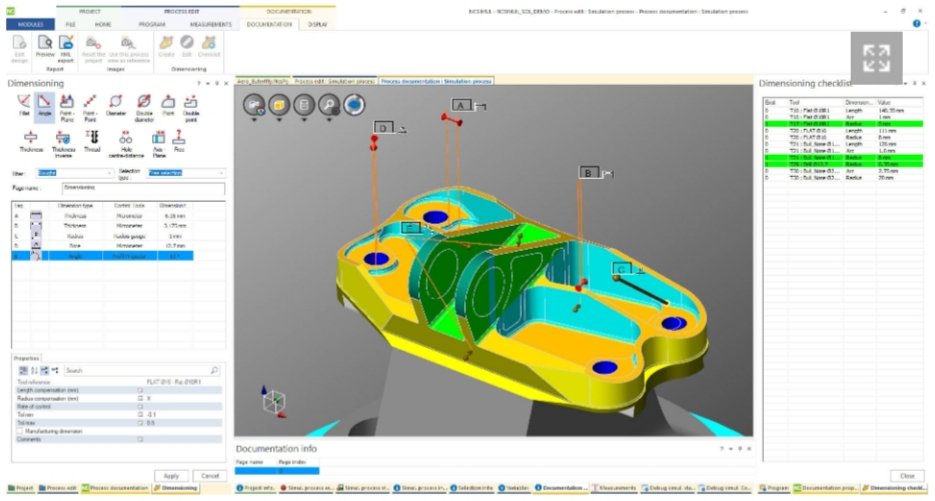The height and width of the screenshot is (501, 935).
Task: Switch to Project bottom tab
Action: [x=20, y=488]
